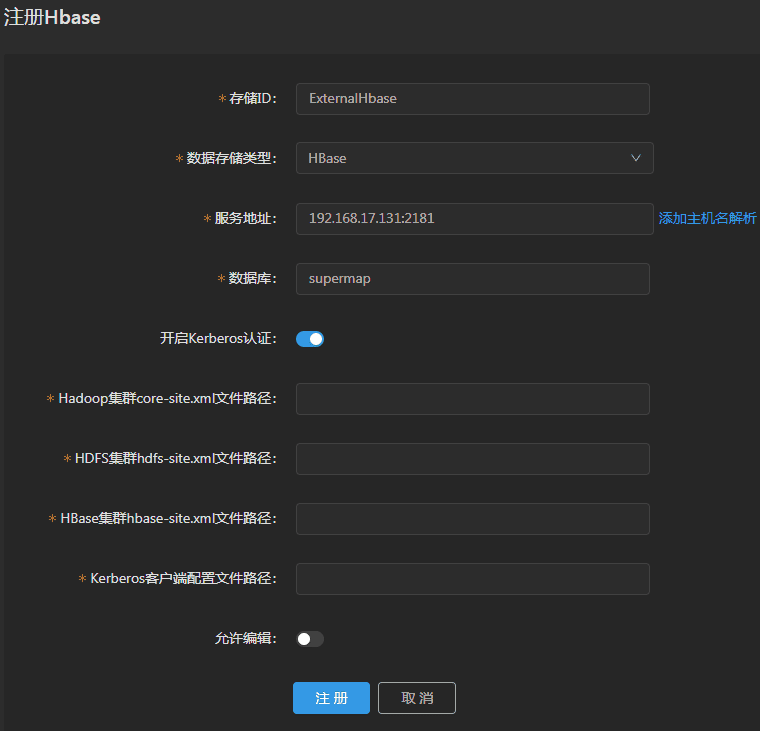Click the 允许编辑 label text
This screenshot has width=760, height=731.
pyautogui.click(x=245, y=639)
